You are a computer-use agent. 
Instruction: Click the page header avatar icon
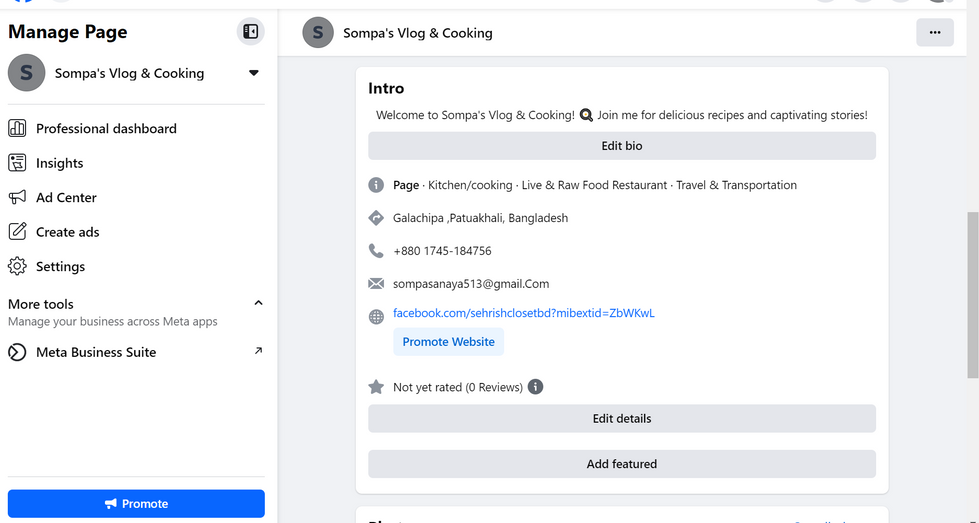(x=318, y=32)
